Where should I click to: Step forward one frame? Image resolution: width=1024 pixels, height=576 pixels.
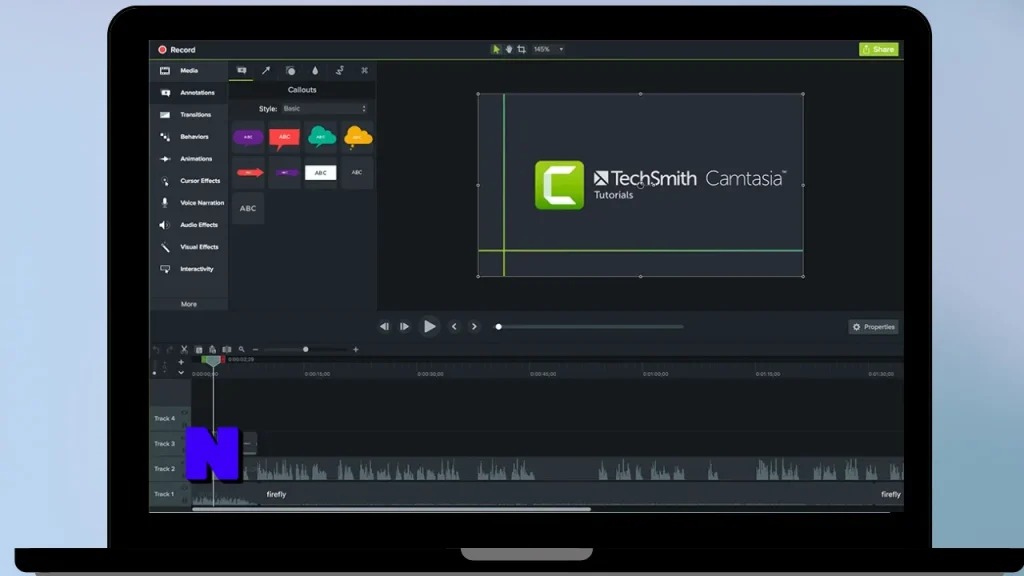coord(404,327)
